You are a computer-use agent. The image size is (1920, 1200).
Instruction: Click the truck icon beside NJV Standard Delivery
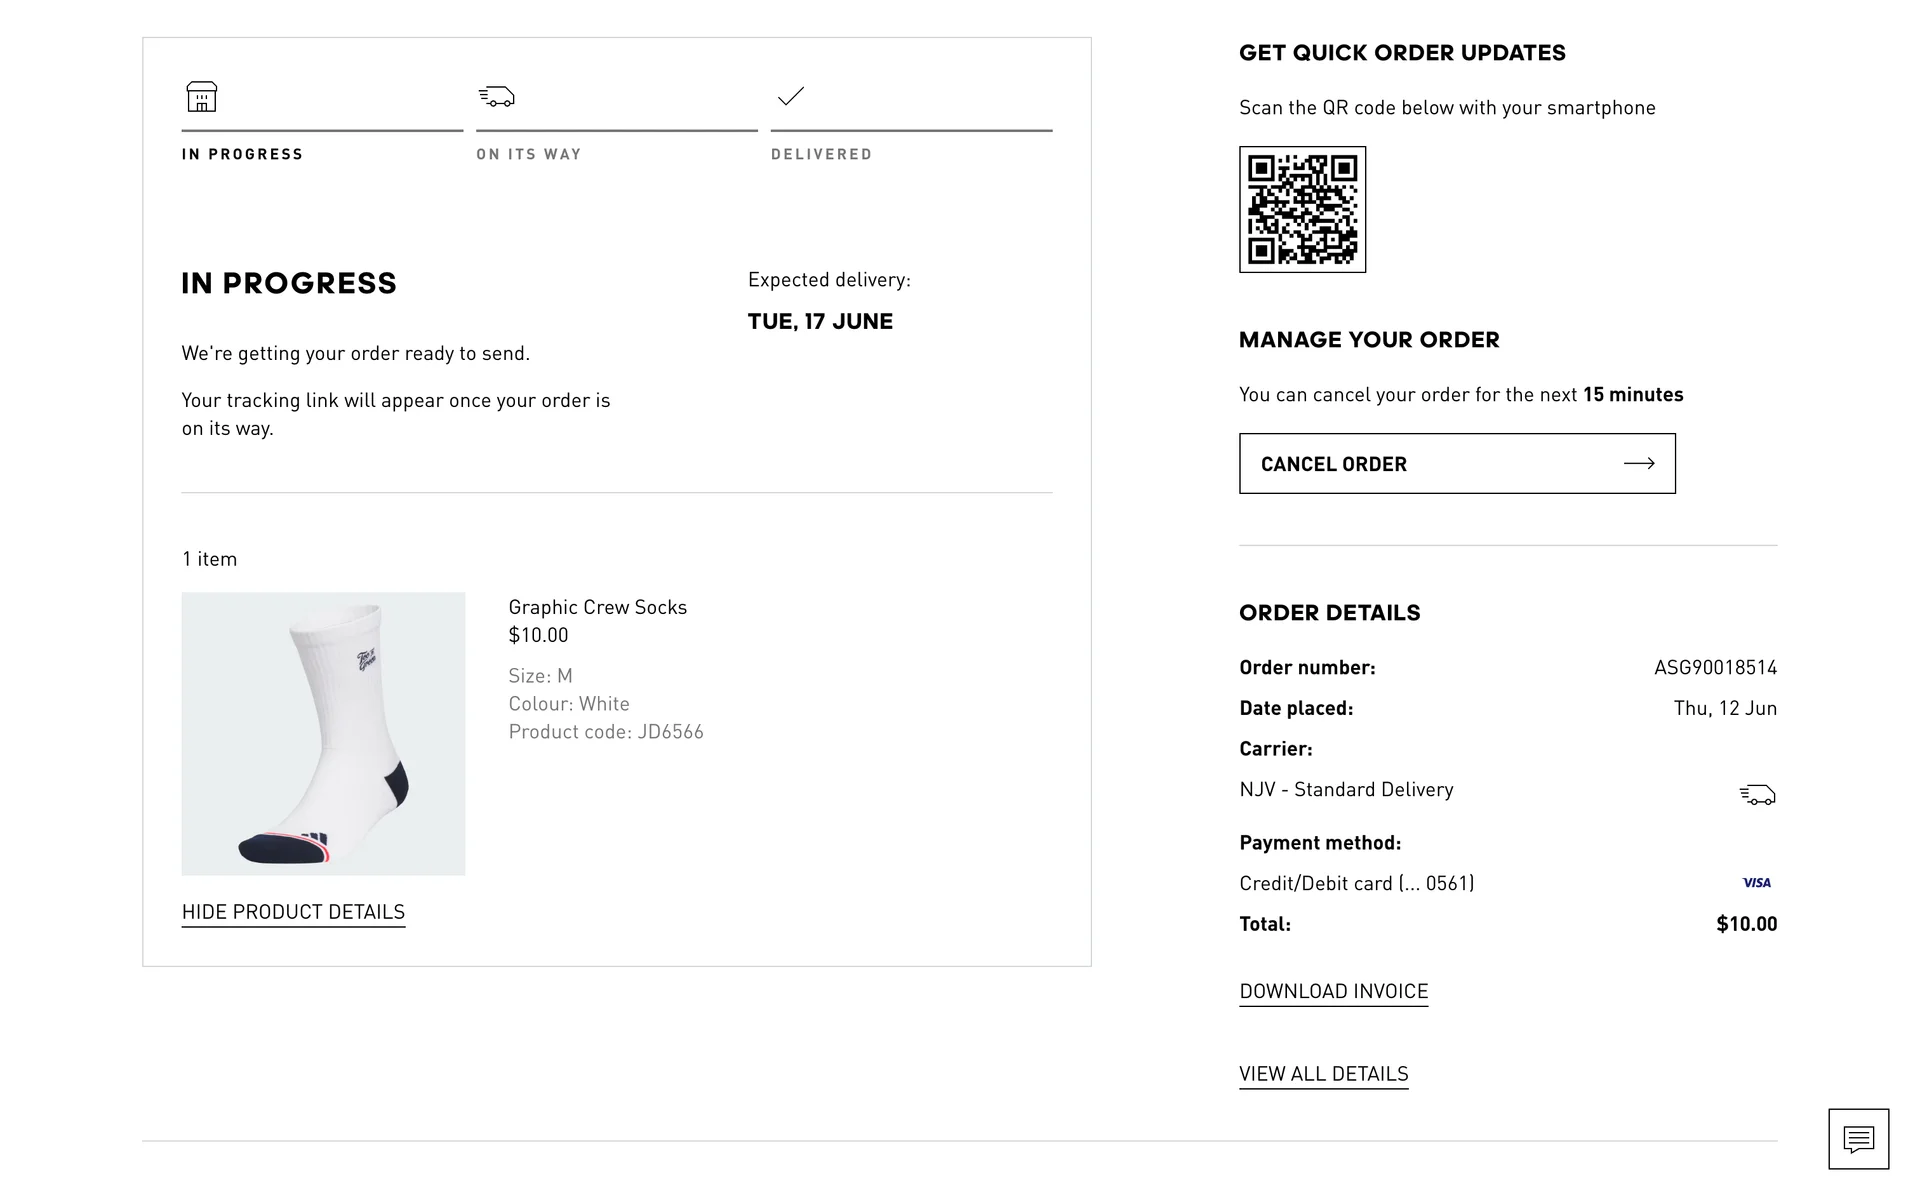tap(1757, 795)
